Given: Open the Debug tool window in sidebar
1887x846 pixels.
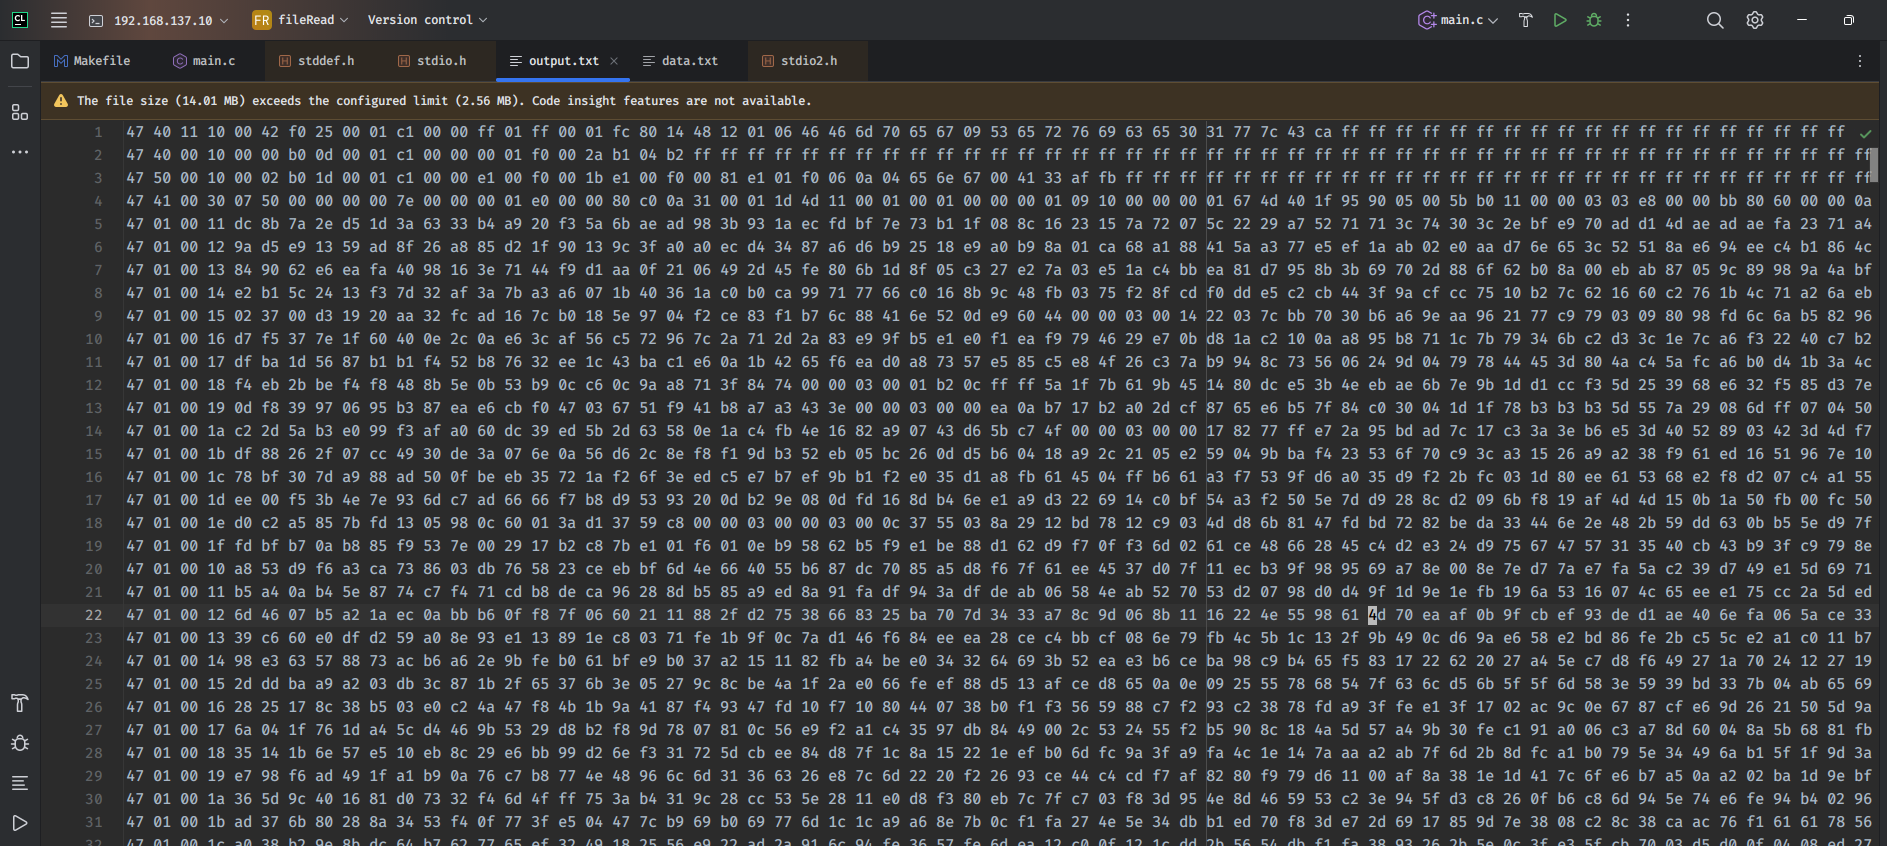Looking at the screenshot, I should 20,743.
